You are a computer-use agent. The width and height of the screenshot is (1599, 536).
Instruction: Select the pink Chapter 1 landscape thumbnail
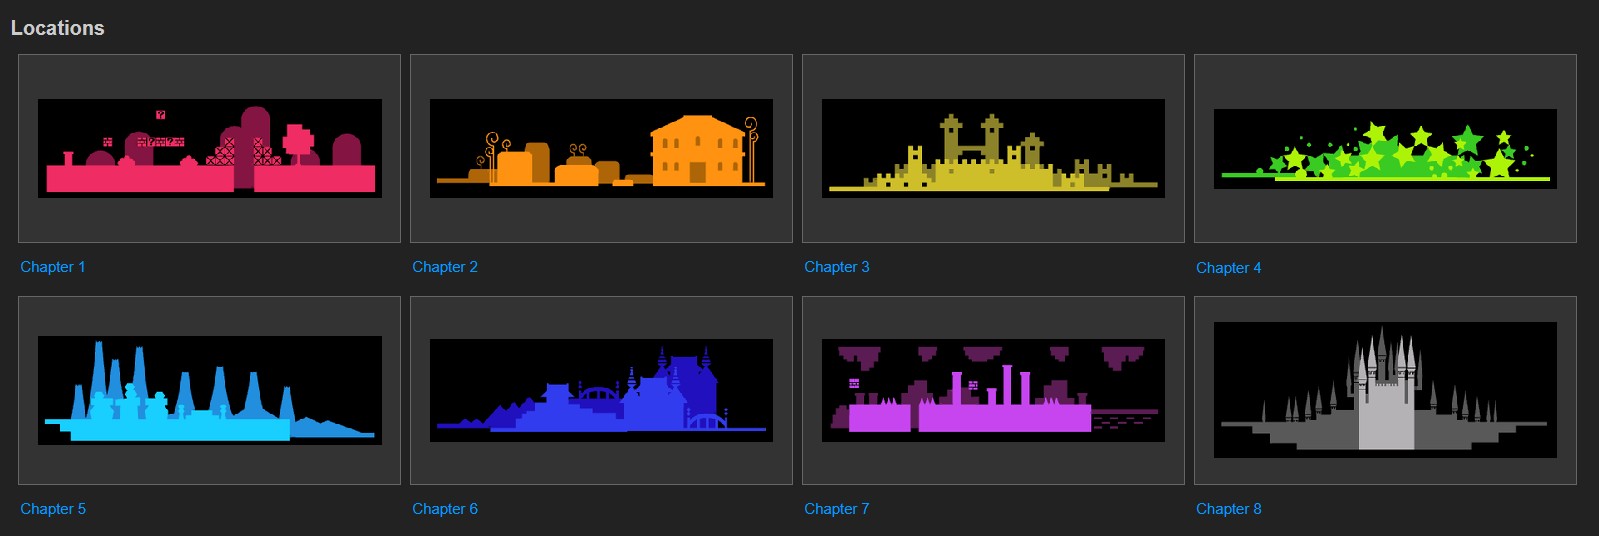click(210, 148)
